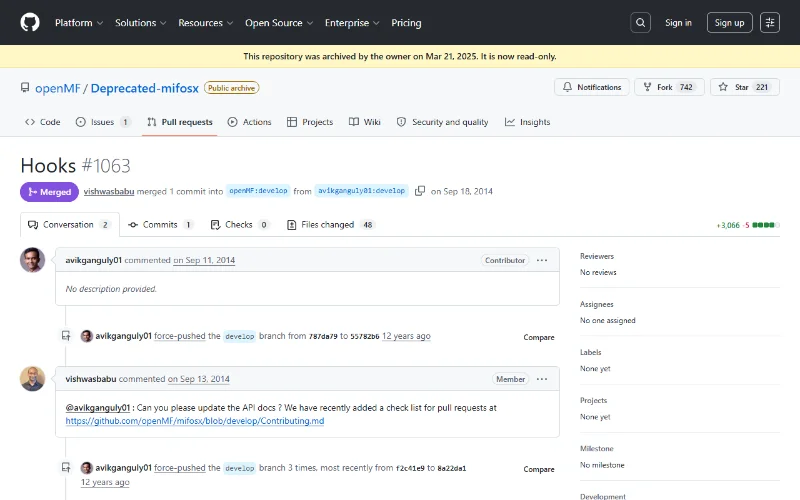Click the Sign up button
The width and height of the screenshot is (800, 500).
(729, 22)
